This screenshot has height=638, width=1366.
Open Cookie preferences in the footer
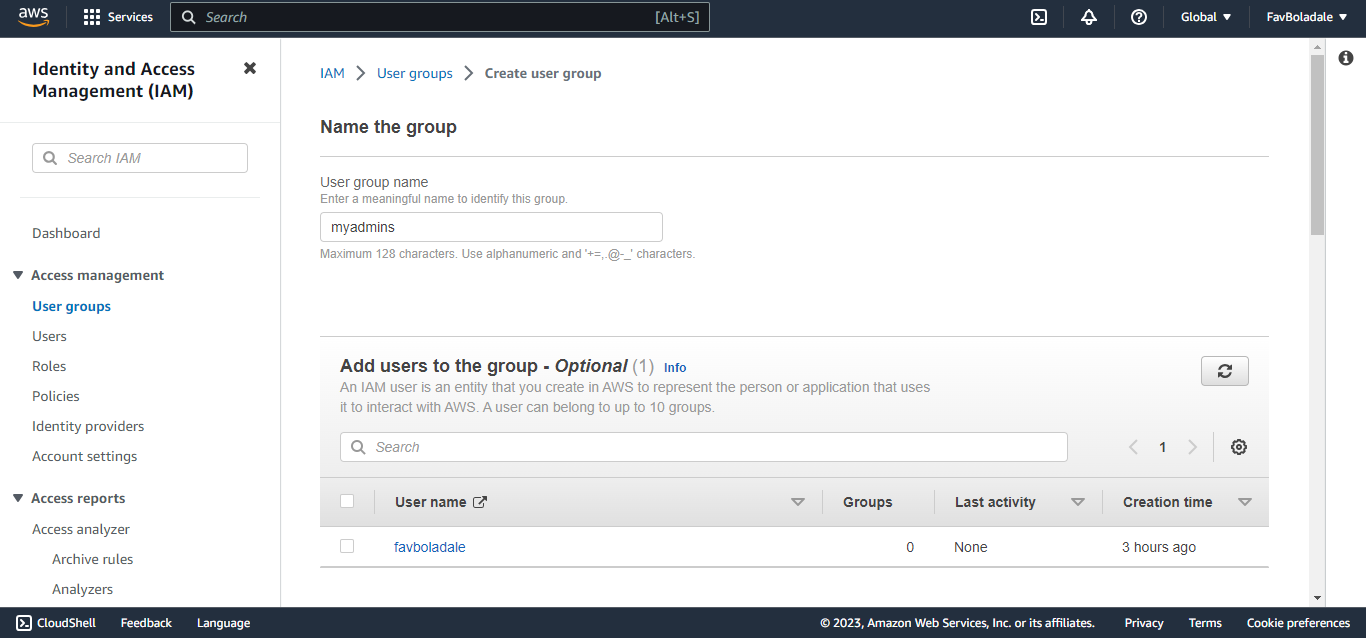point(1298,623)
